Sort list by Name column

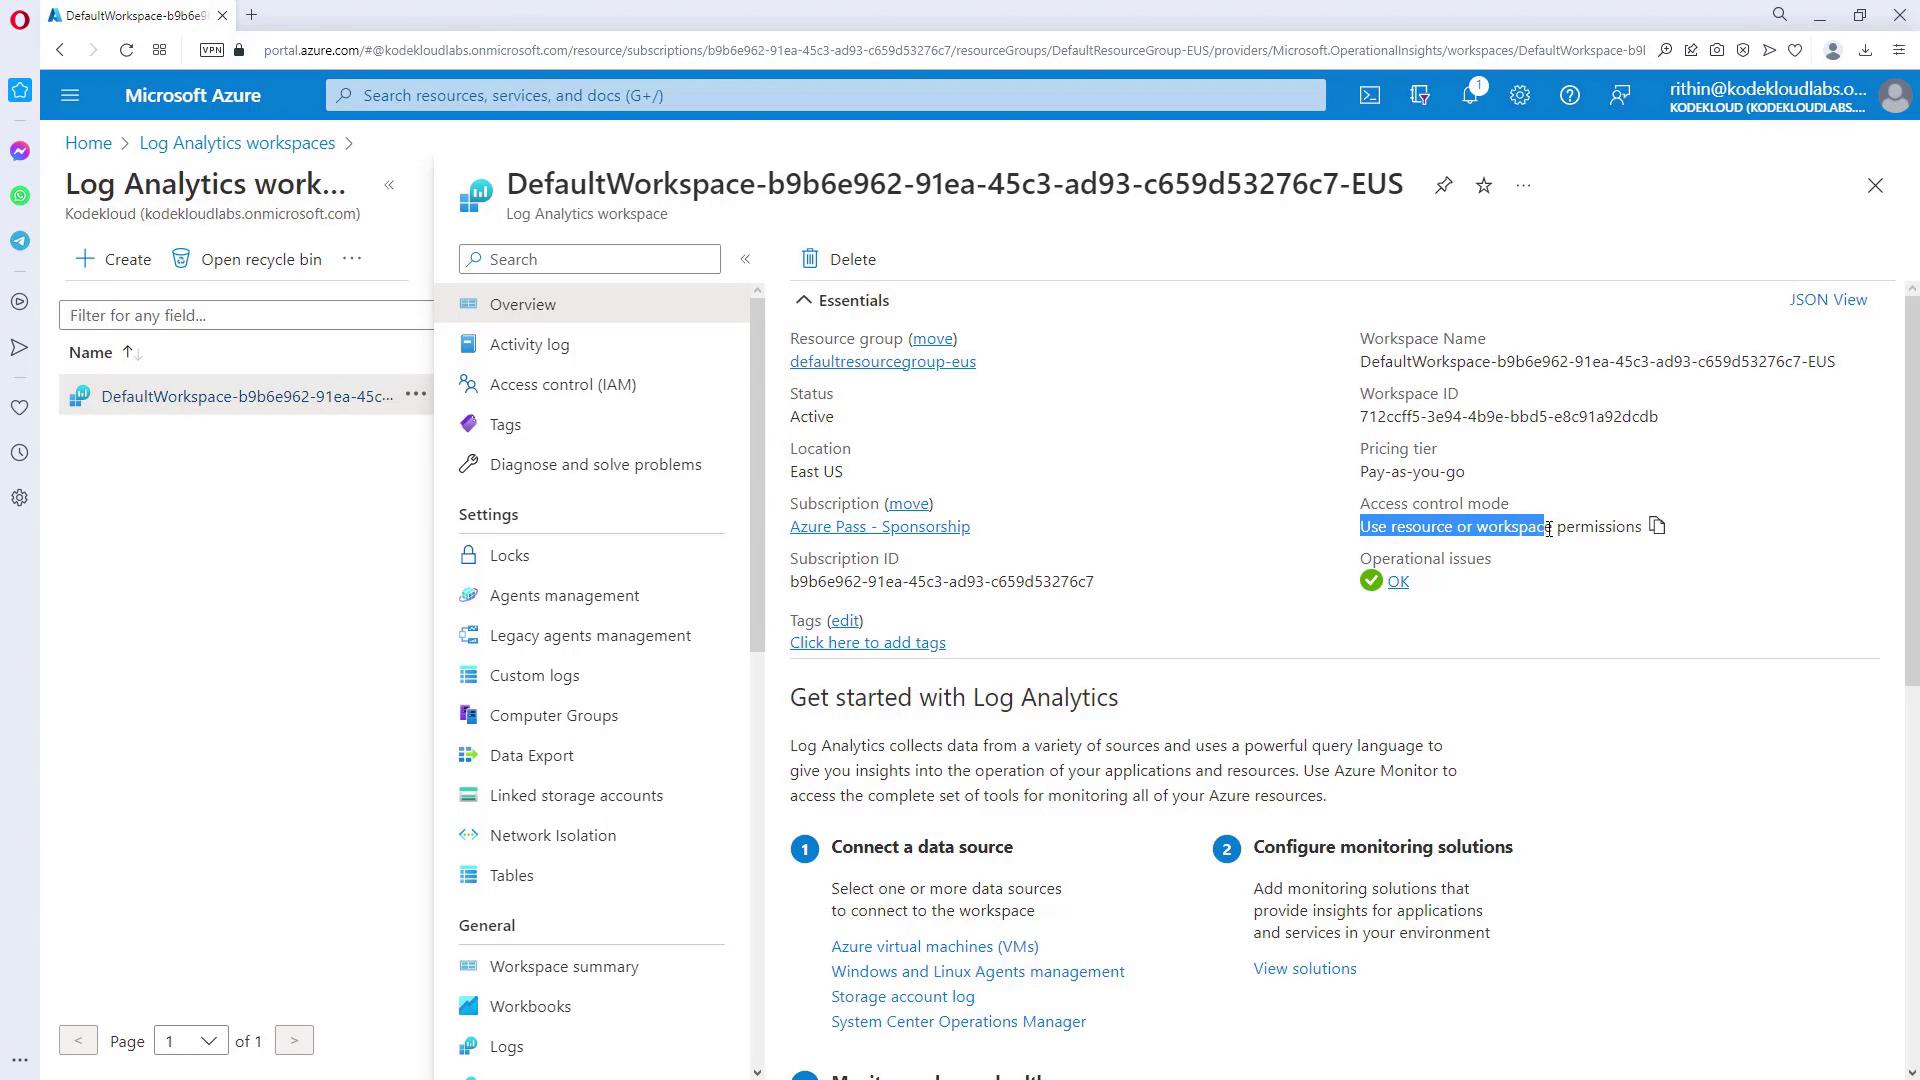tap(91, 352)
